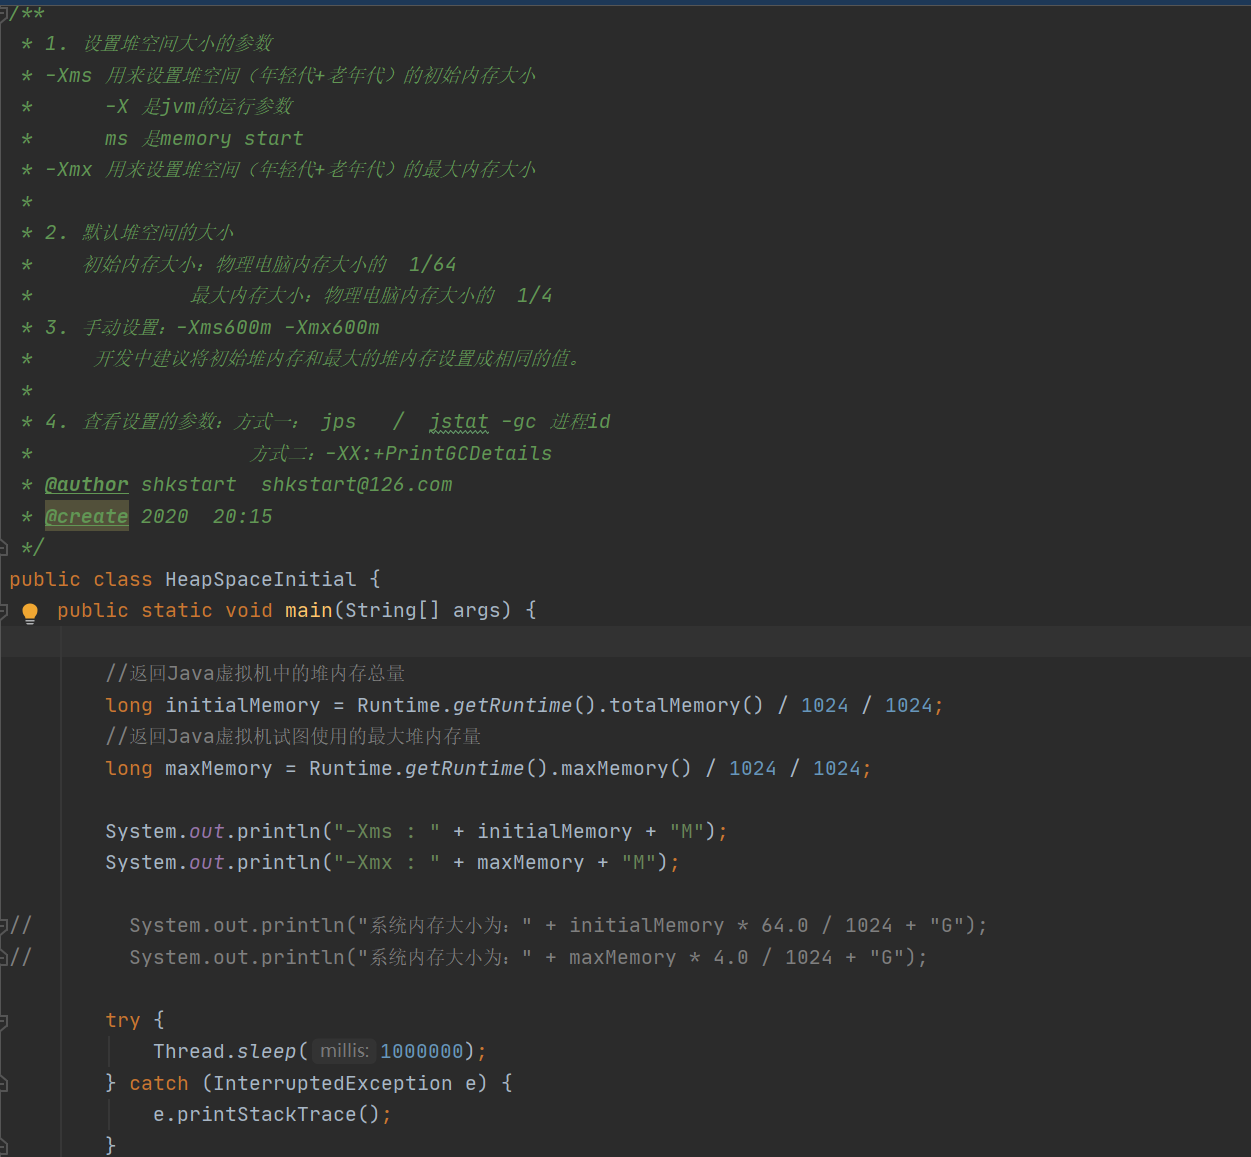Click InterruptedException in the catch clause
The height and width of the screenshot is (1157, 1251).
[x=333, y=1083]
